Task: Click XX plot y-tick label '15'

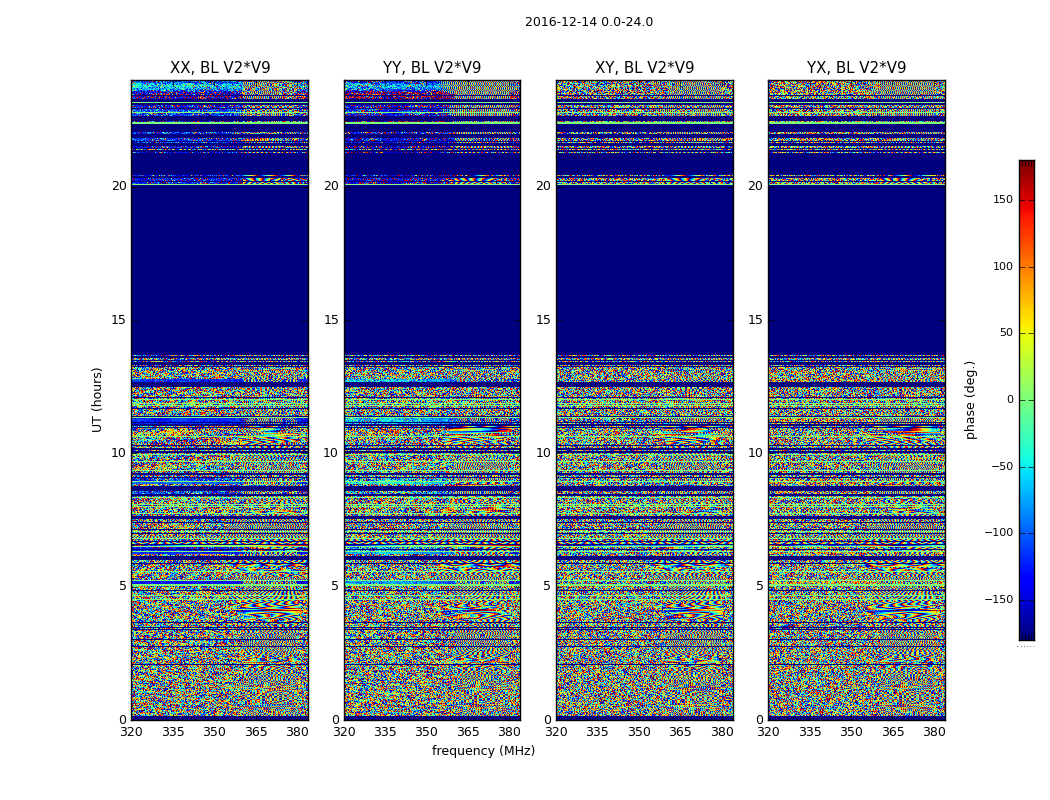Action: click(x=119, y=320)
